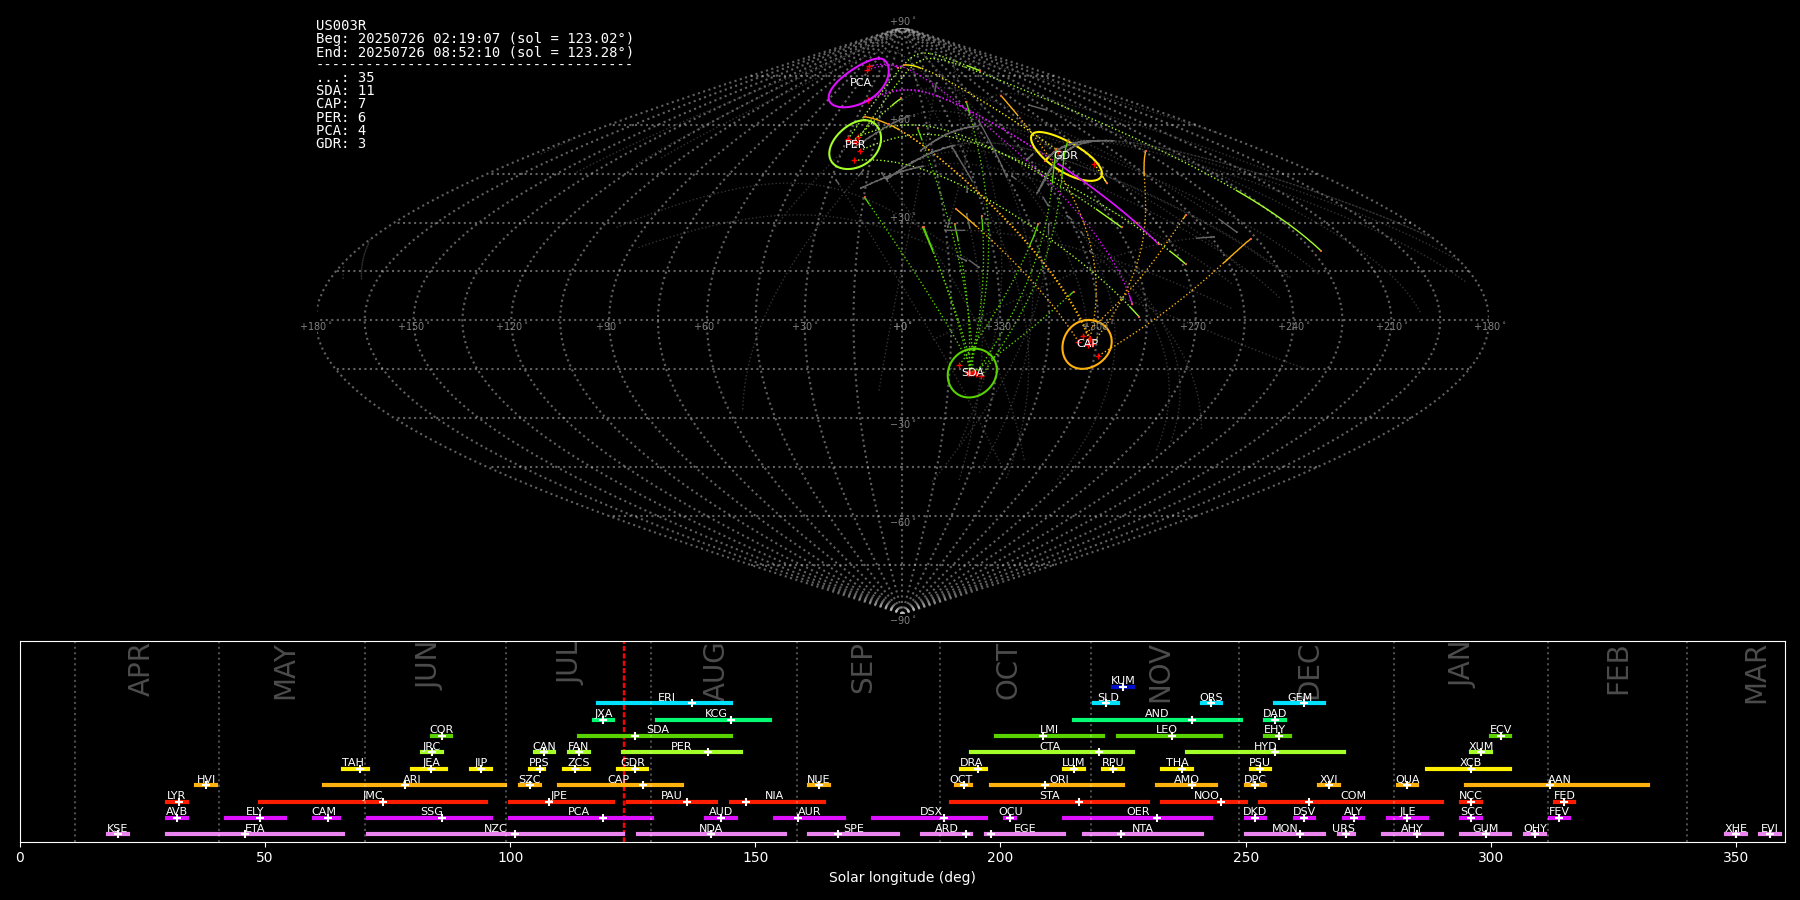Viewport: 1800px width, 900px height.
Task: Click the pink NZC bar in the timeline
Action: point(495,834)
